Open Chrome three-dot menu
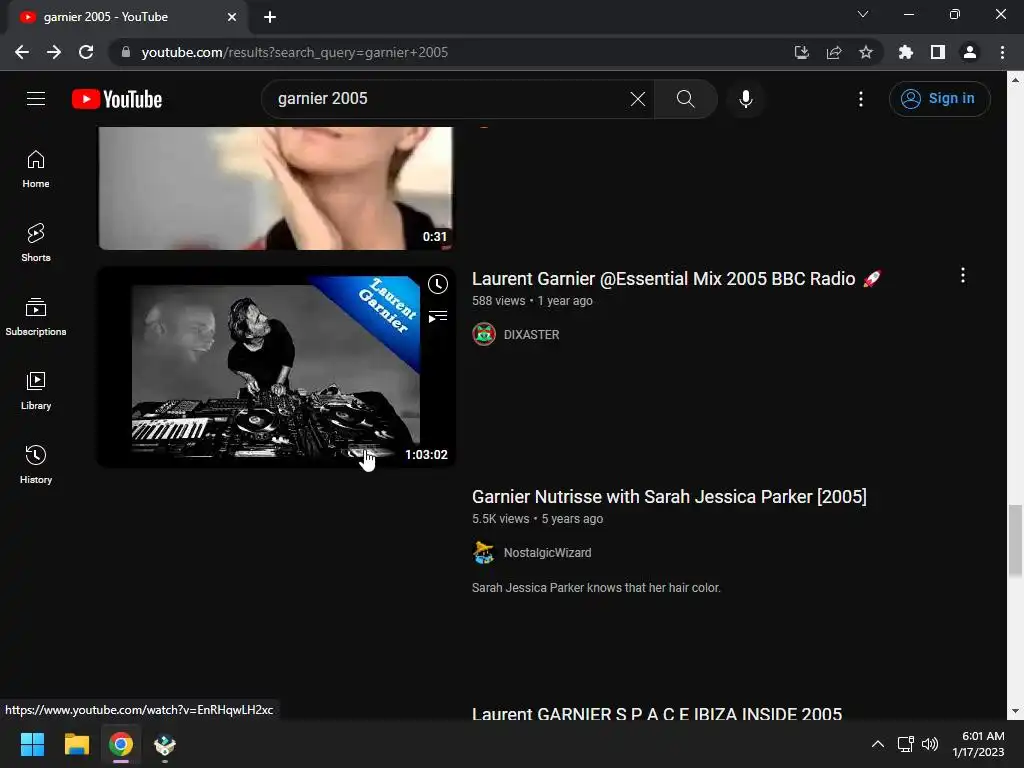1024x768 pixels. pos(1002,52)
